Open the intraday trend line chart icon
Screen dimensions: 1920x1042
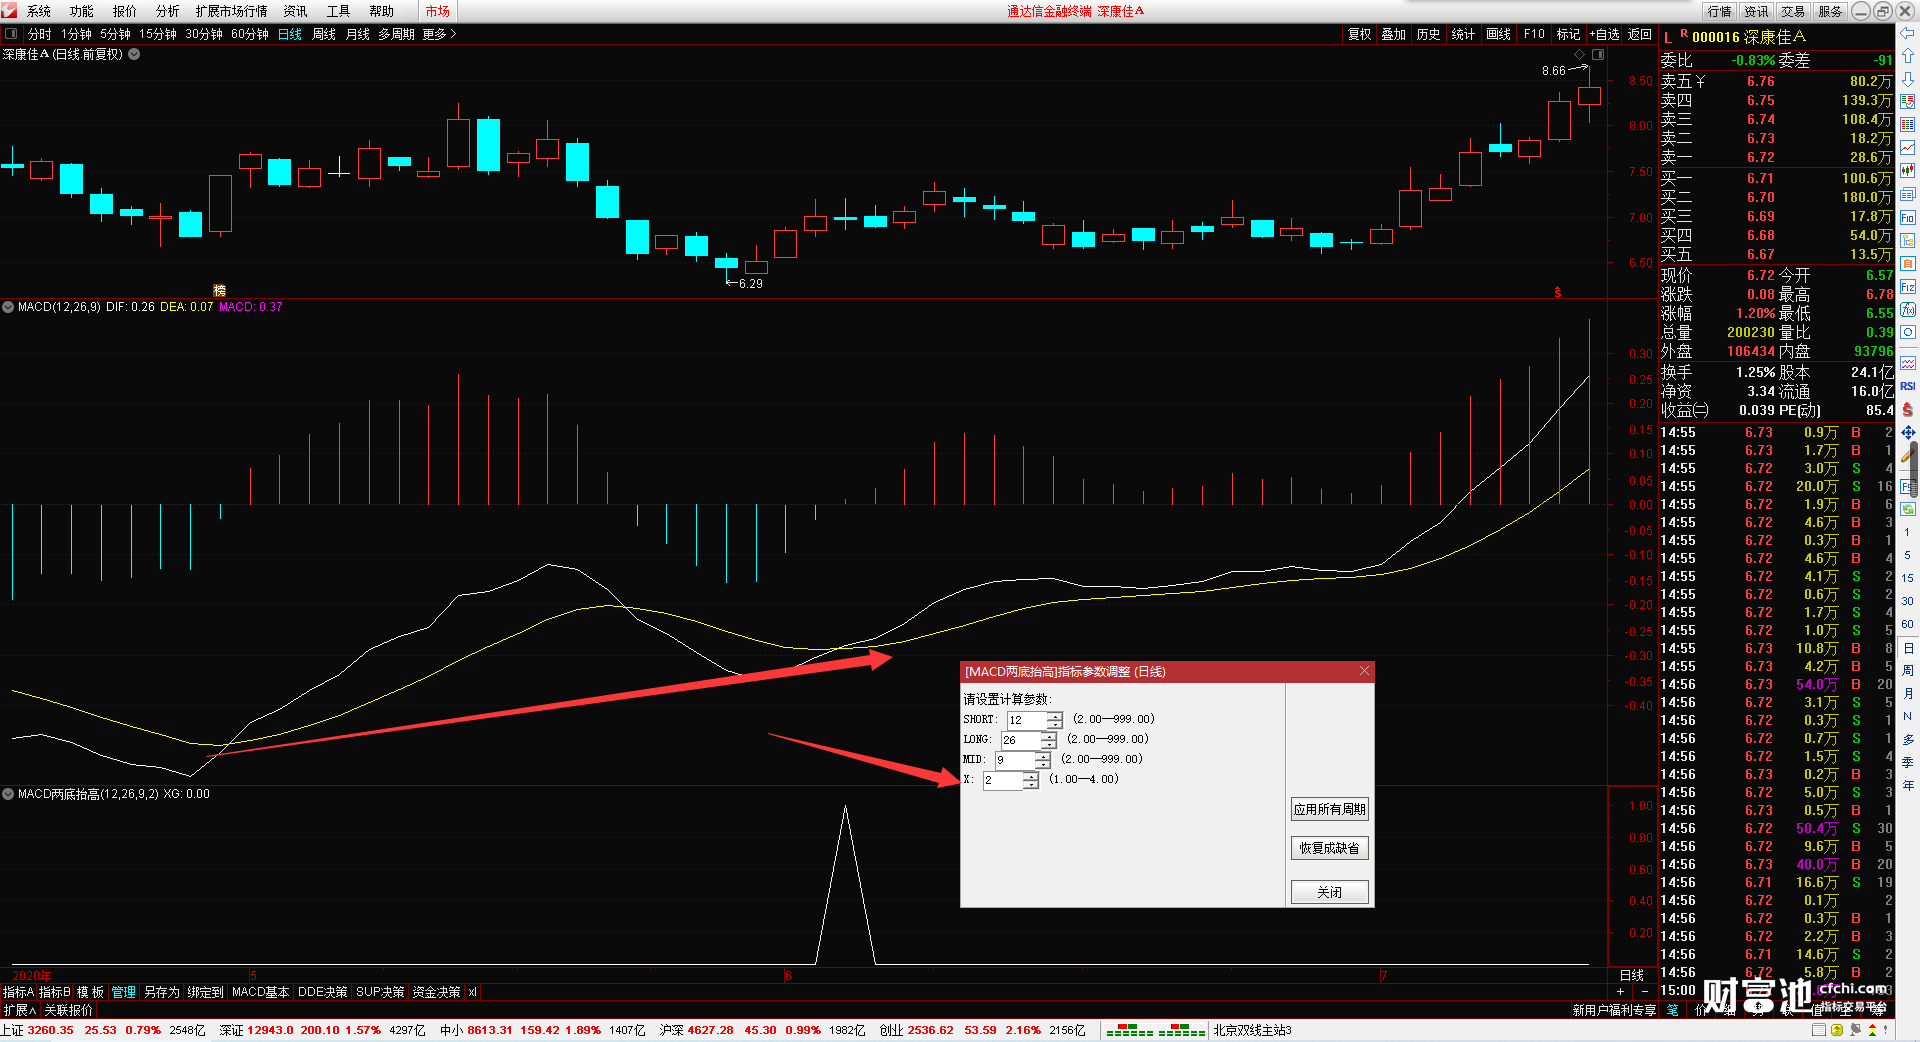pos(1908,148)
